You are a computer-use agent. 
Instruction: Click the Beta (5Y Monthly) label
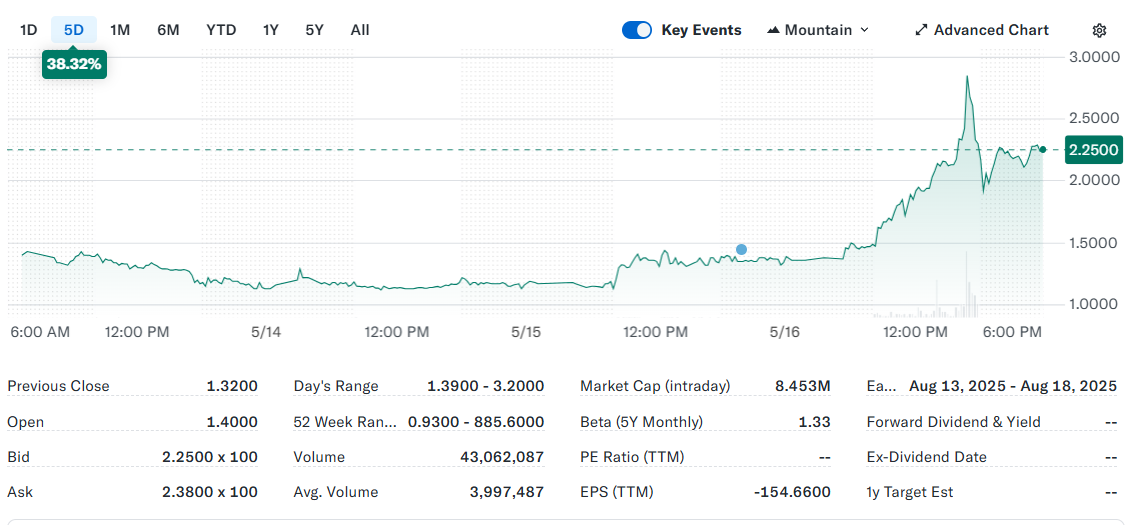coord(641,422)
